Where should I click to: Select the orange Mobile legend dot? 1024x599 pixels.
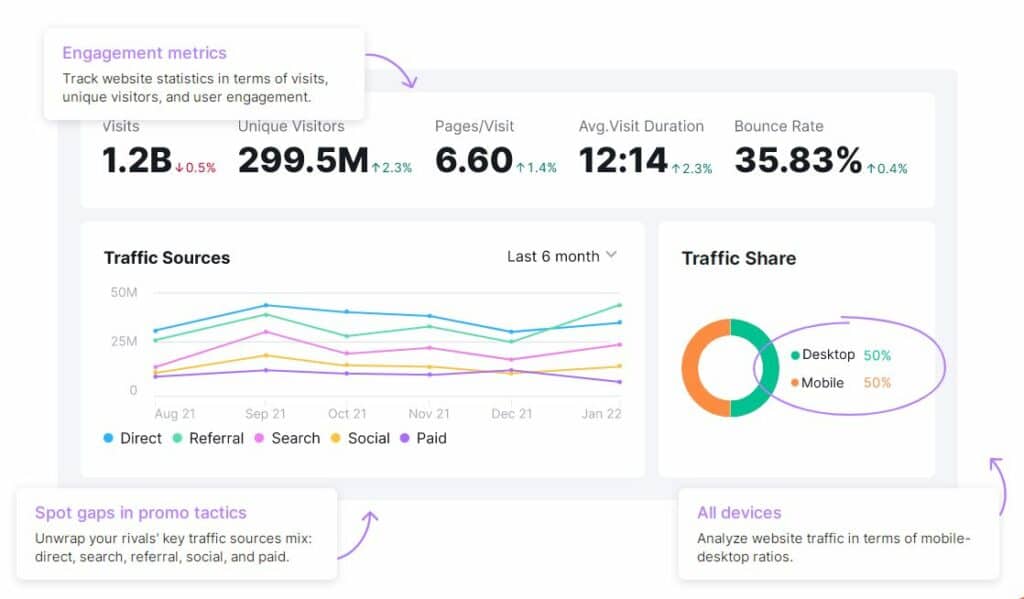pyautogui.click(x=795, y=383)
